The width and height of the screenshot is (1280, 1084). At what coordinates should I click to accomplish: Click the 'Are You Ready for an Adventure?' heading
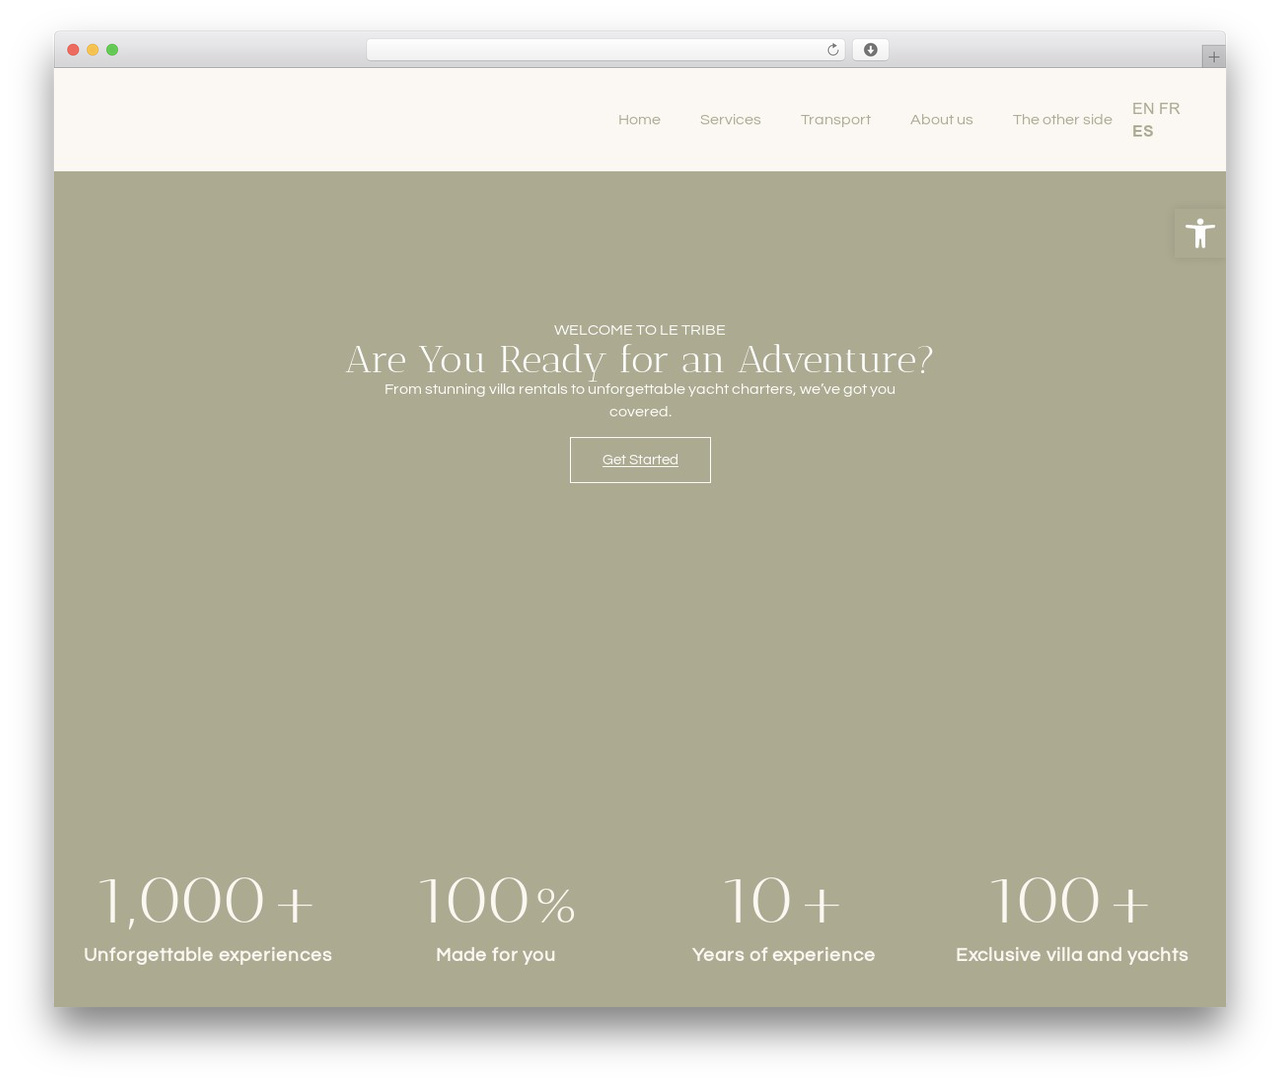[640, 360]
